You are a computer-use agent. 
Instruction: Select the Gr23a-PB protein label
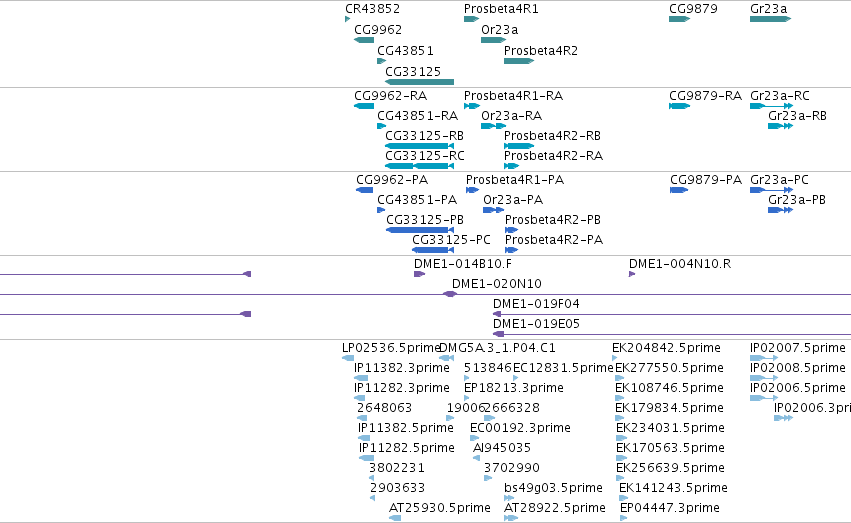click(797, 200)
